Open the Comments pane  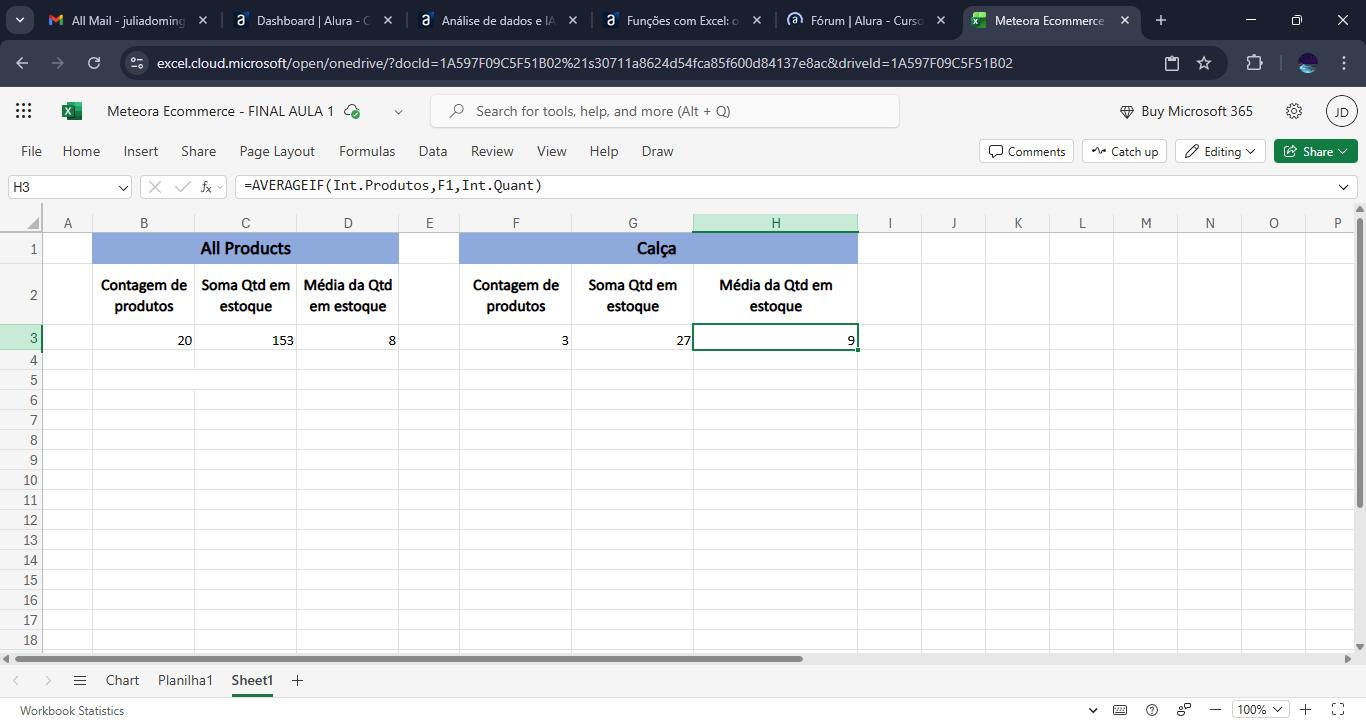pyautogui.click(x=1026, y=151)
